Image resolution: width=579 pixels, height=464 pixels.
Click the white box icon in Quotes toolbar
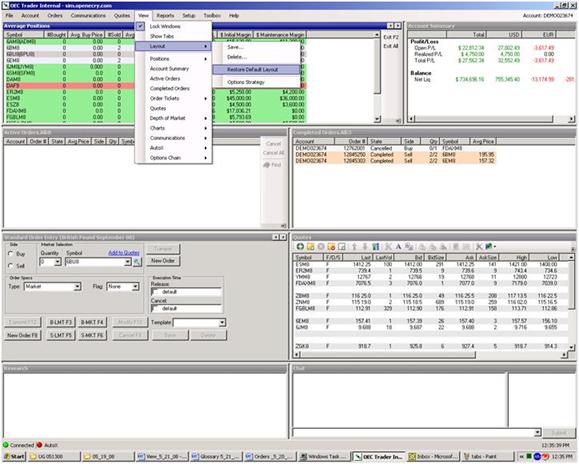tap(342, 247)
